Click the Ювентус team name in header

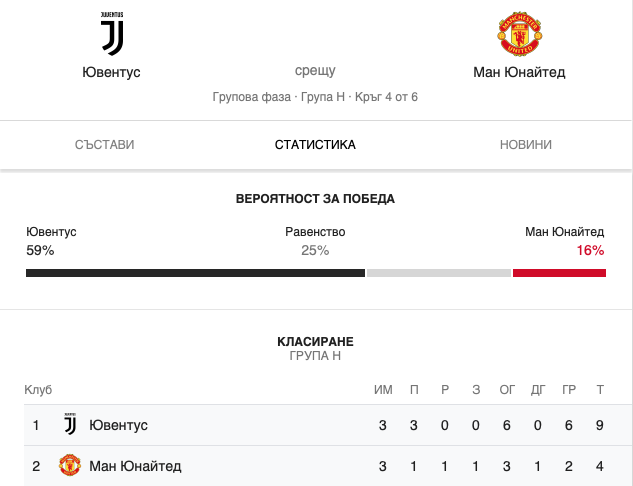pyautogui.click(x=111, y=72)
